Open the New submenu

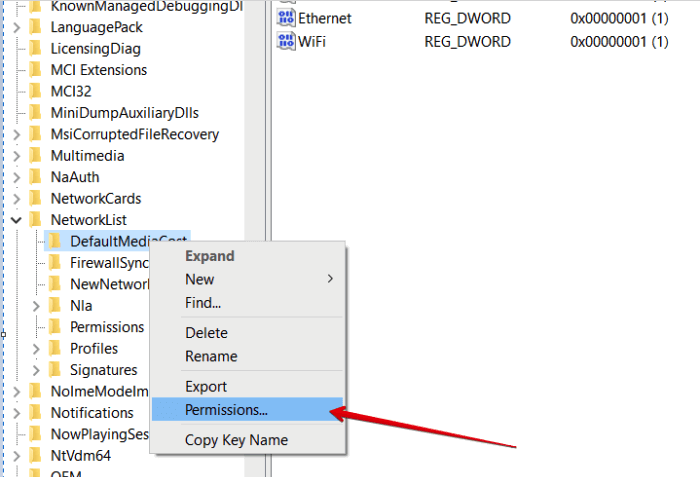(248, 279)
